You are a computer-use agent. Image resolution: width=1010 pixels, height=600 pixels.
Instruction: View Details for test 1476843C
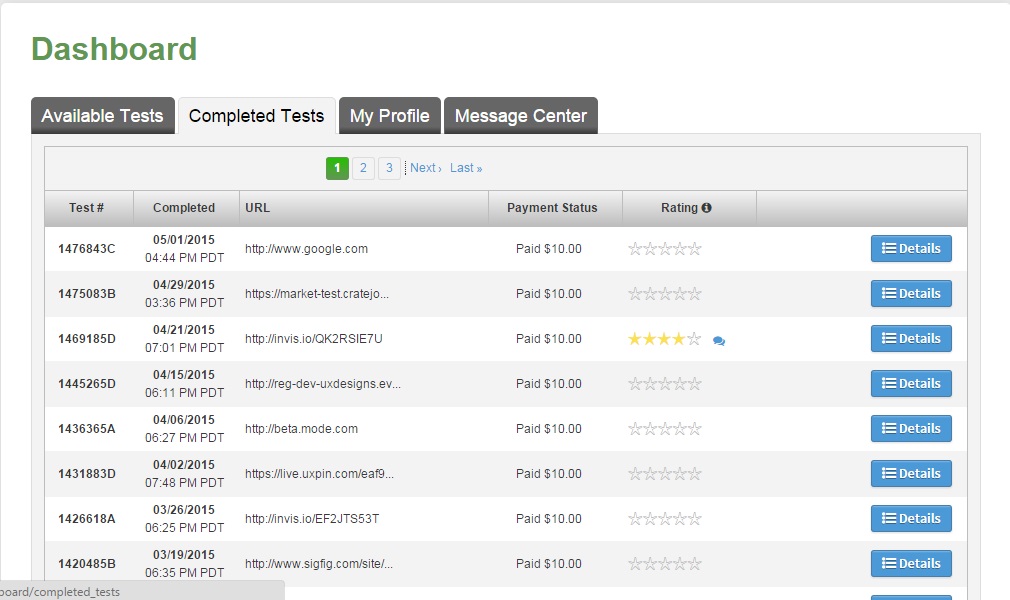(x=911, y=249)
